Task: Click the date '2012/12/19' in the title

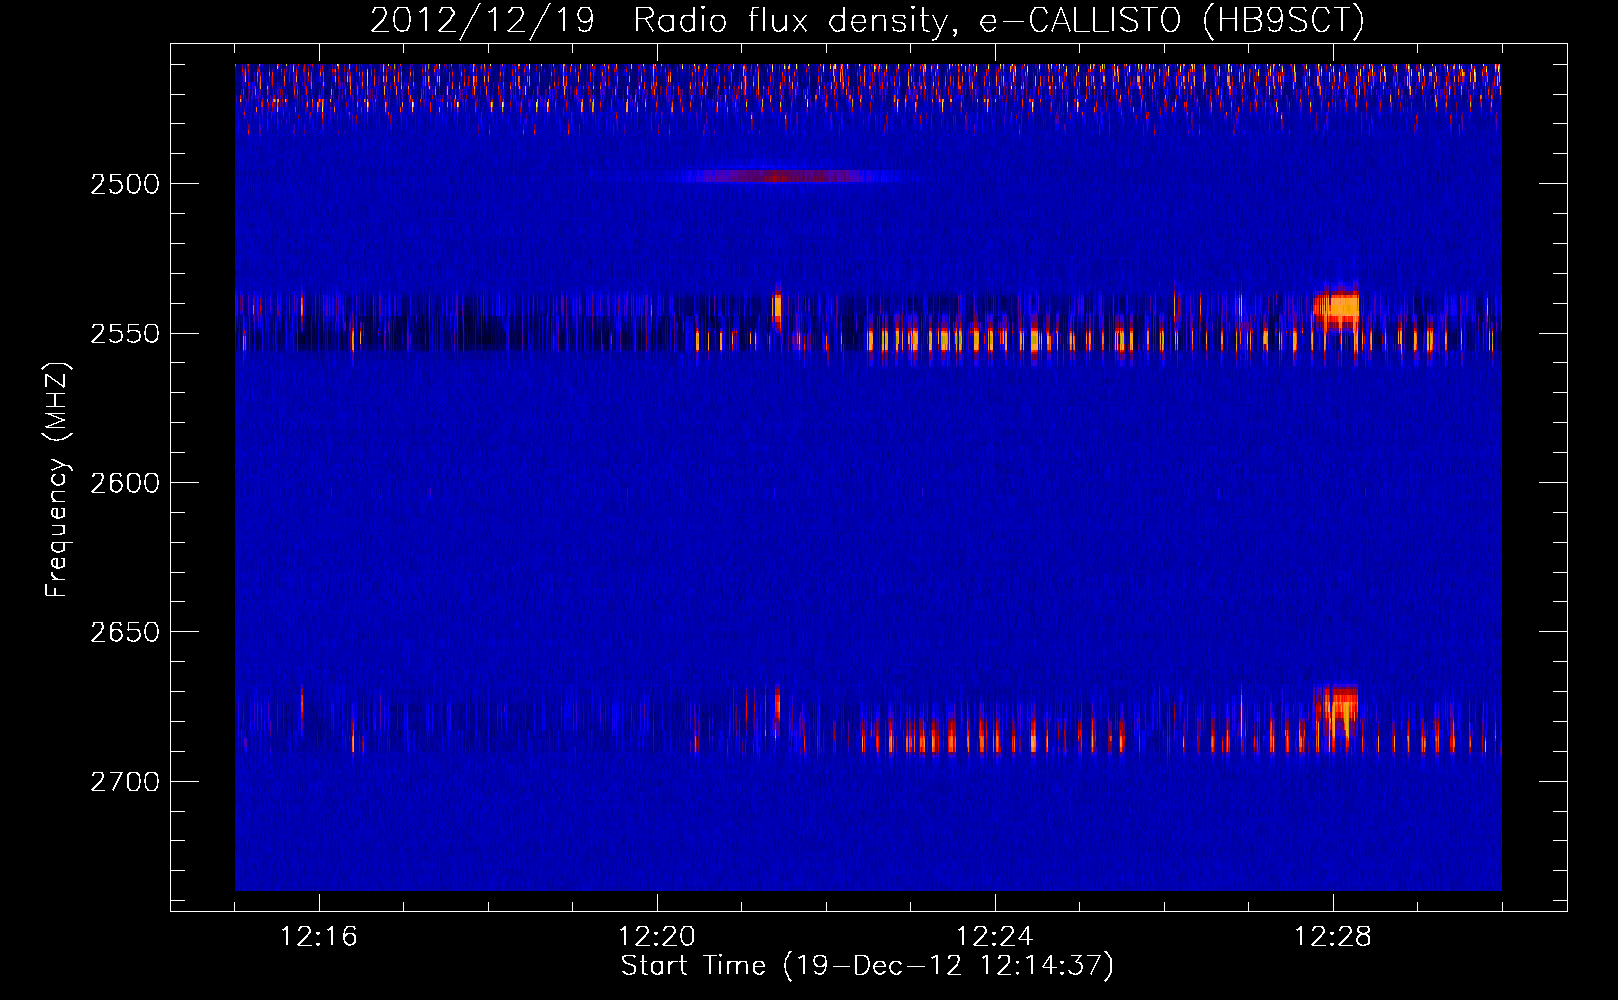Action: tap(482, 21)
